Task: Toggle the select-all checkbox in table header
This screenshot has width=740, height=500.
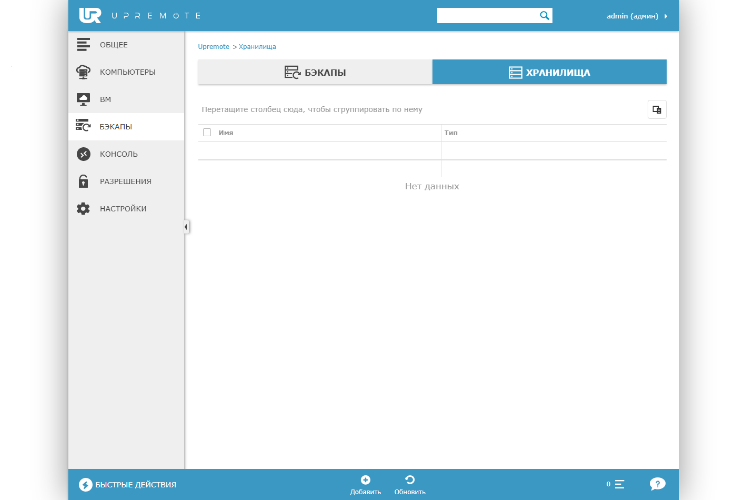Action: tap(207, 132)
